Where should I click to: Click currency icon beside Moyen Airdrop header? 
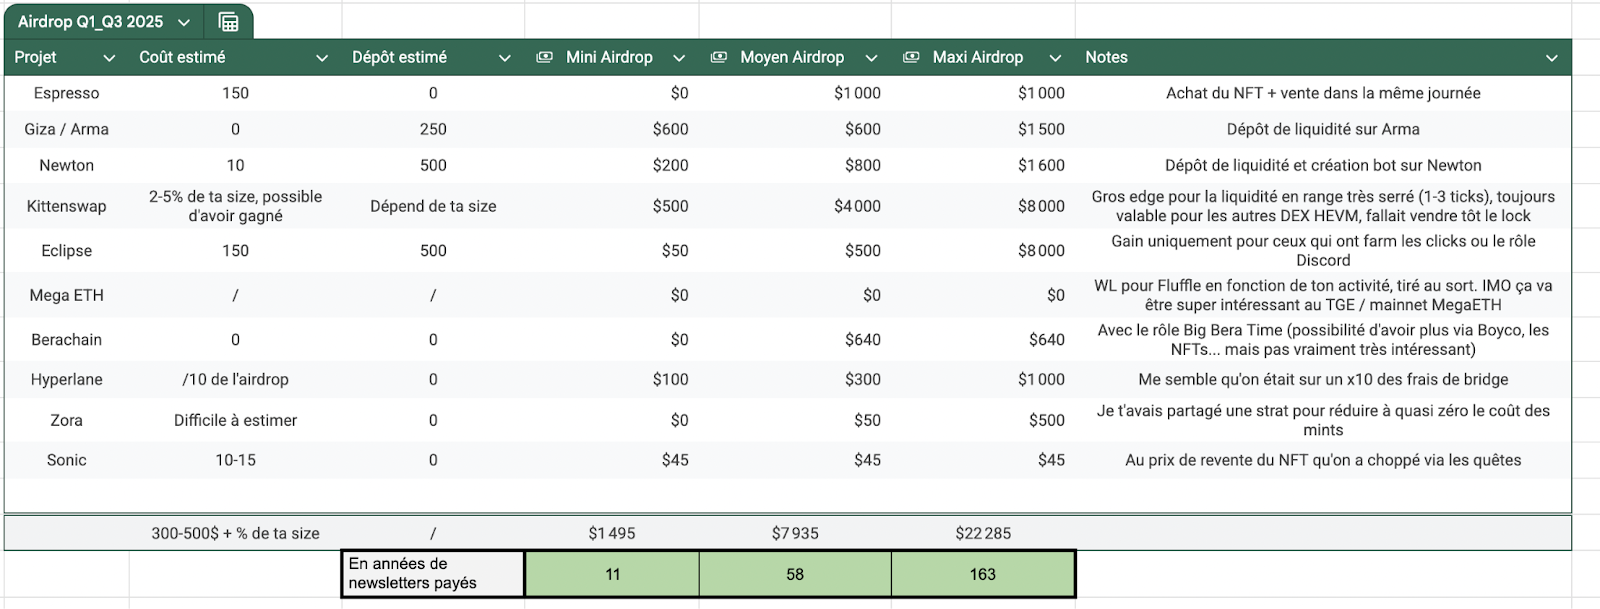pos(718,57)
